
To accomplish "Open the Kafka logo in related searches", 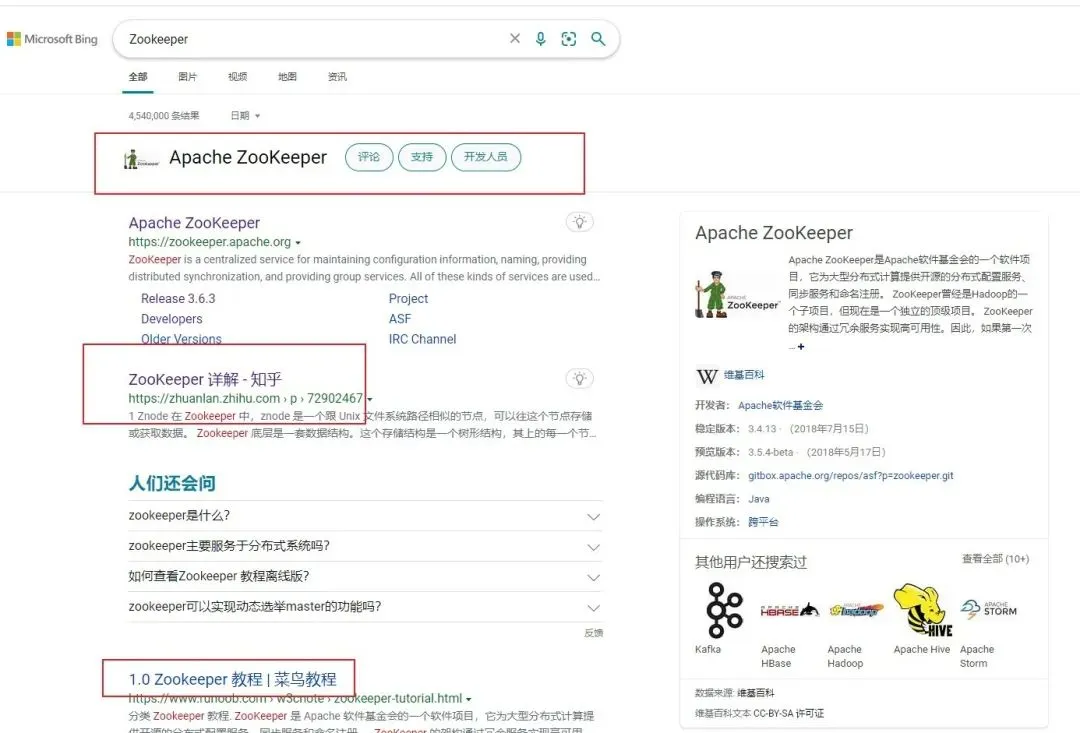I will tap(723, 610).
